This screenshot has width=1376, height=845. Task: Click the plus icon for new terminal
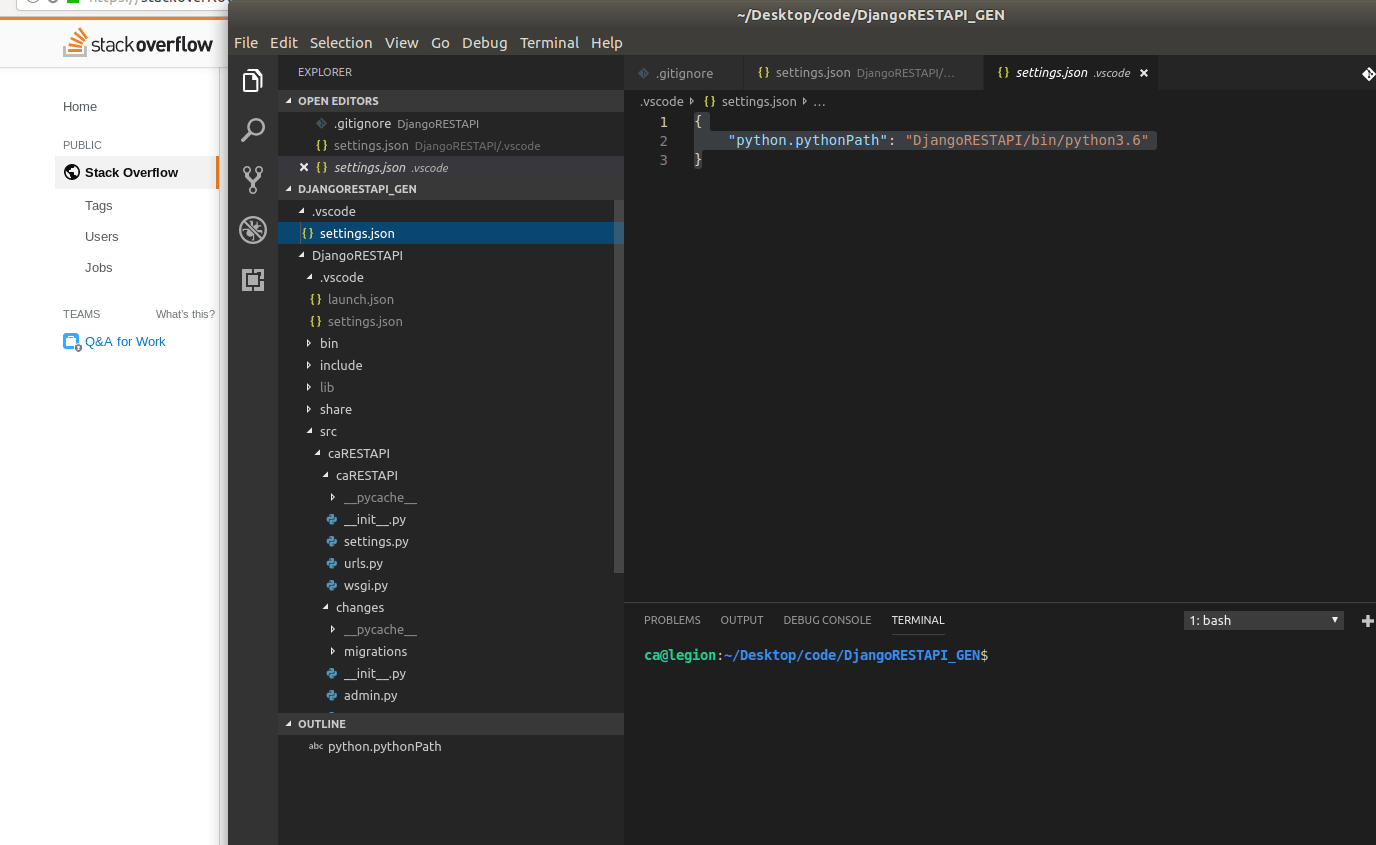[1367, 621]
